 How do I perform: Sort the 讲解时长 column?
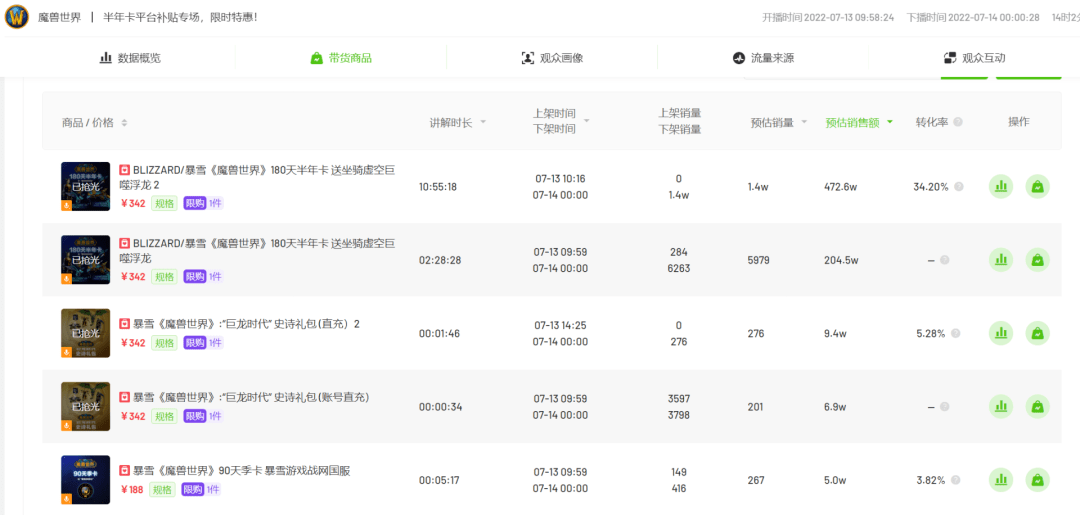(x=483, y=123)
